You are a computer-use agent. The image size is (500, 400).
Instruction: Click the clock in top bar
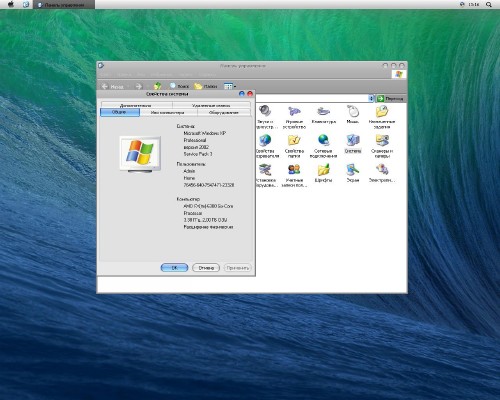tap(473, 4)
